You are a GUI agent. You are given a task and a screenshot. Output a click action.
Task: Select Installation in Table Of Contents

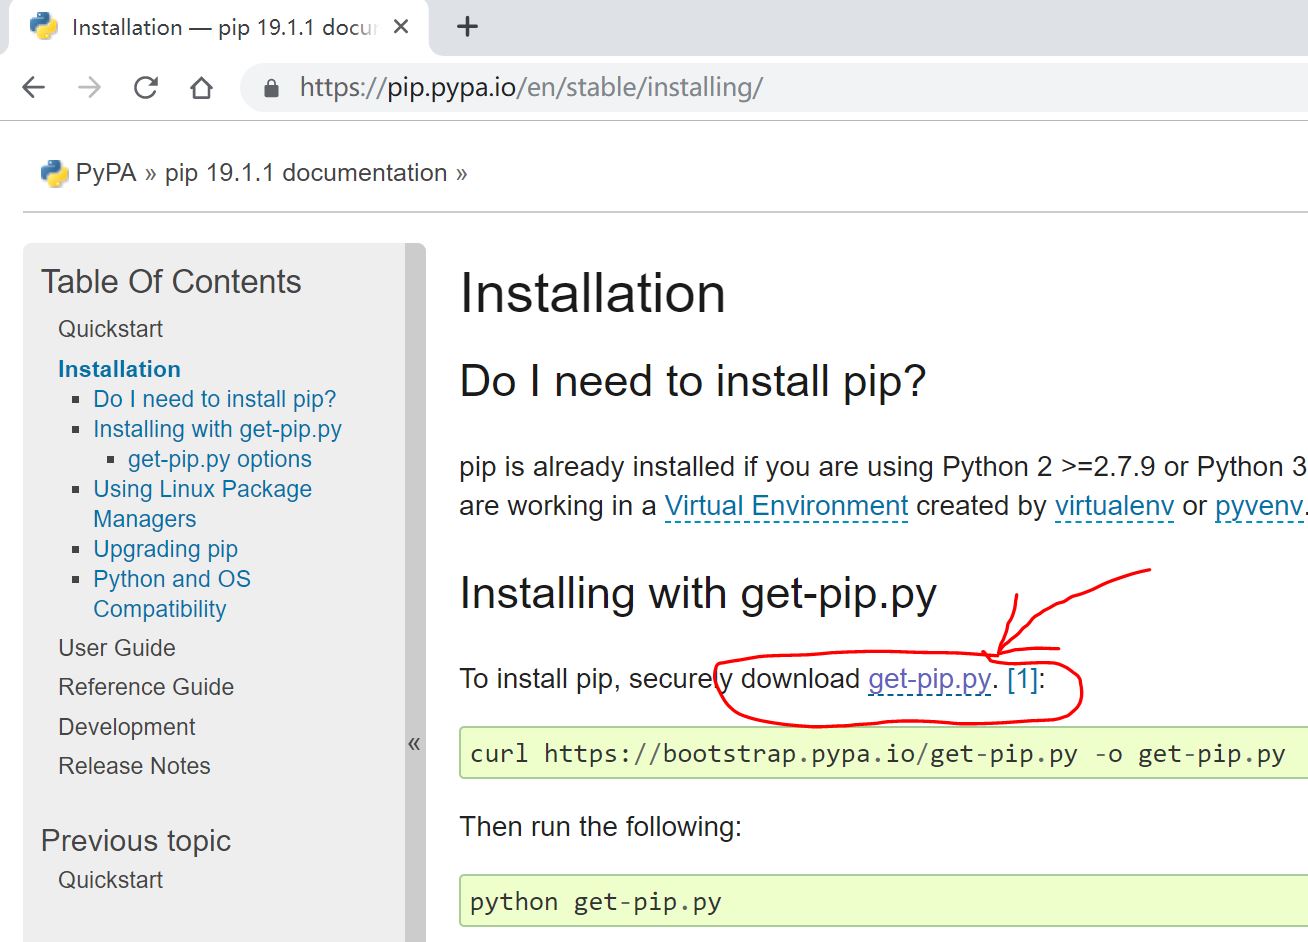tap(119, 369)
